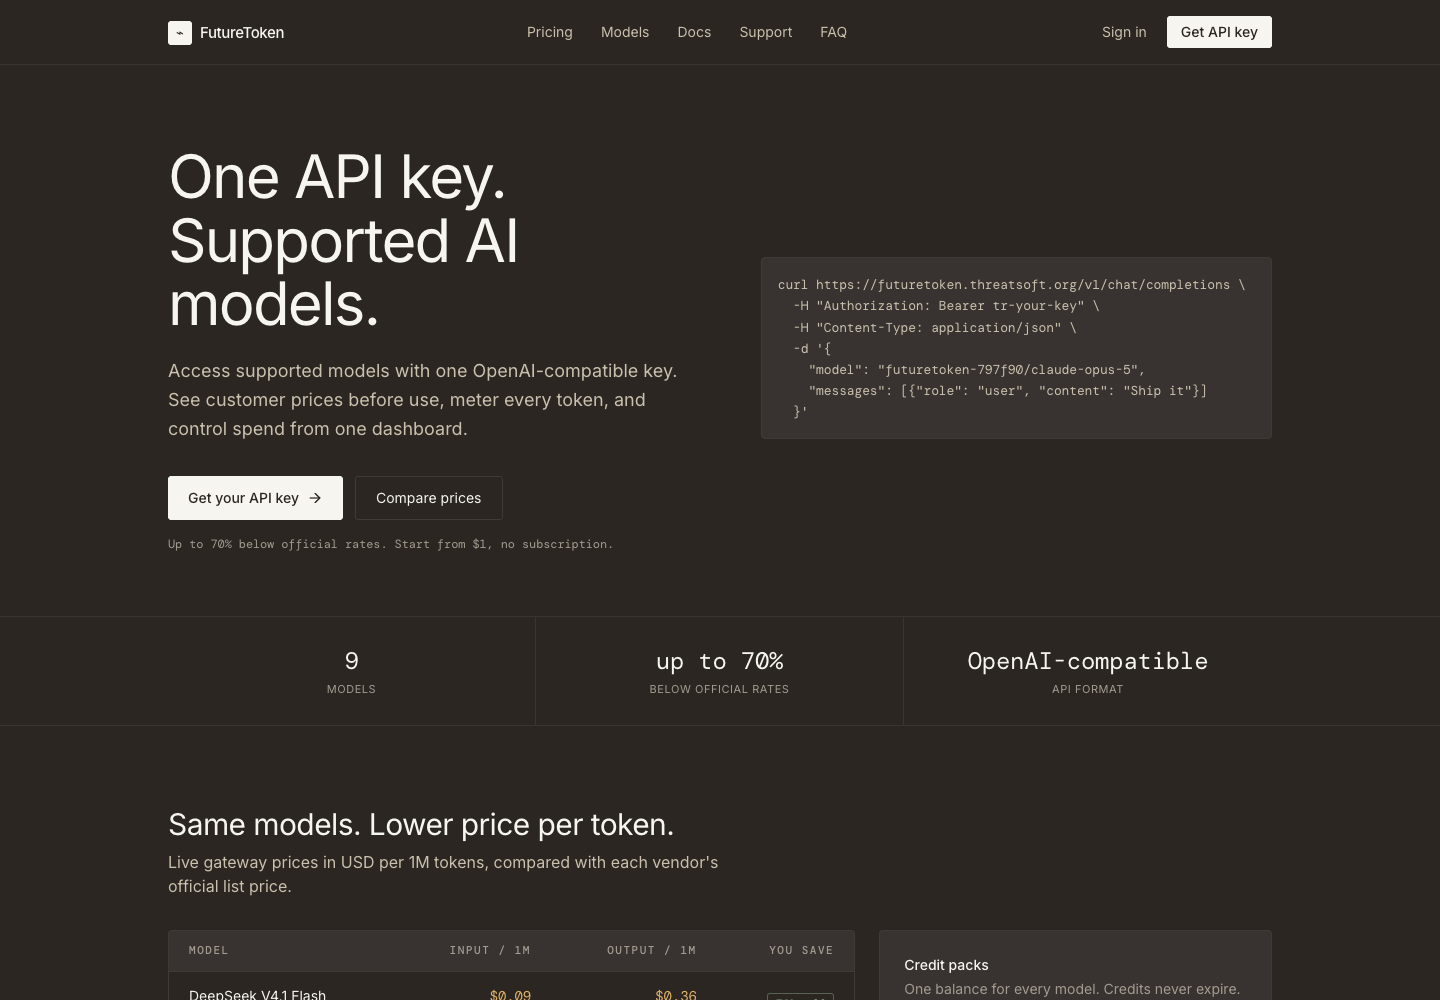Screen dimensions: 1440x1000
Task: Click the "API FORMAT" label
Action: coord(1087,689)
